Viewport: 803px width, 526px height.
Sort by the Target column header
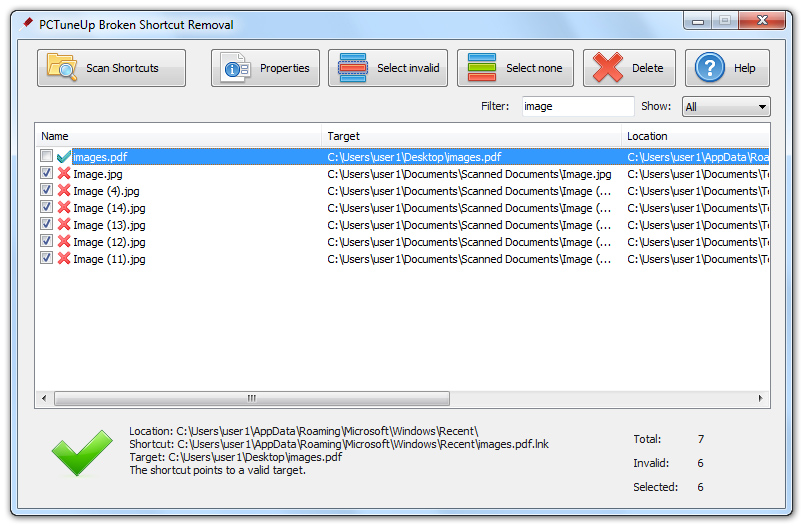pyautogui.click(x=471, y=136)
